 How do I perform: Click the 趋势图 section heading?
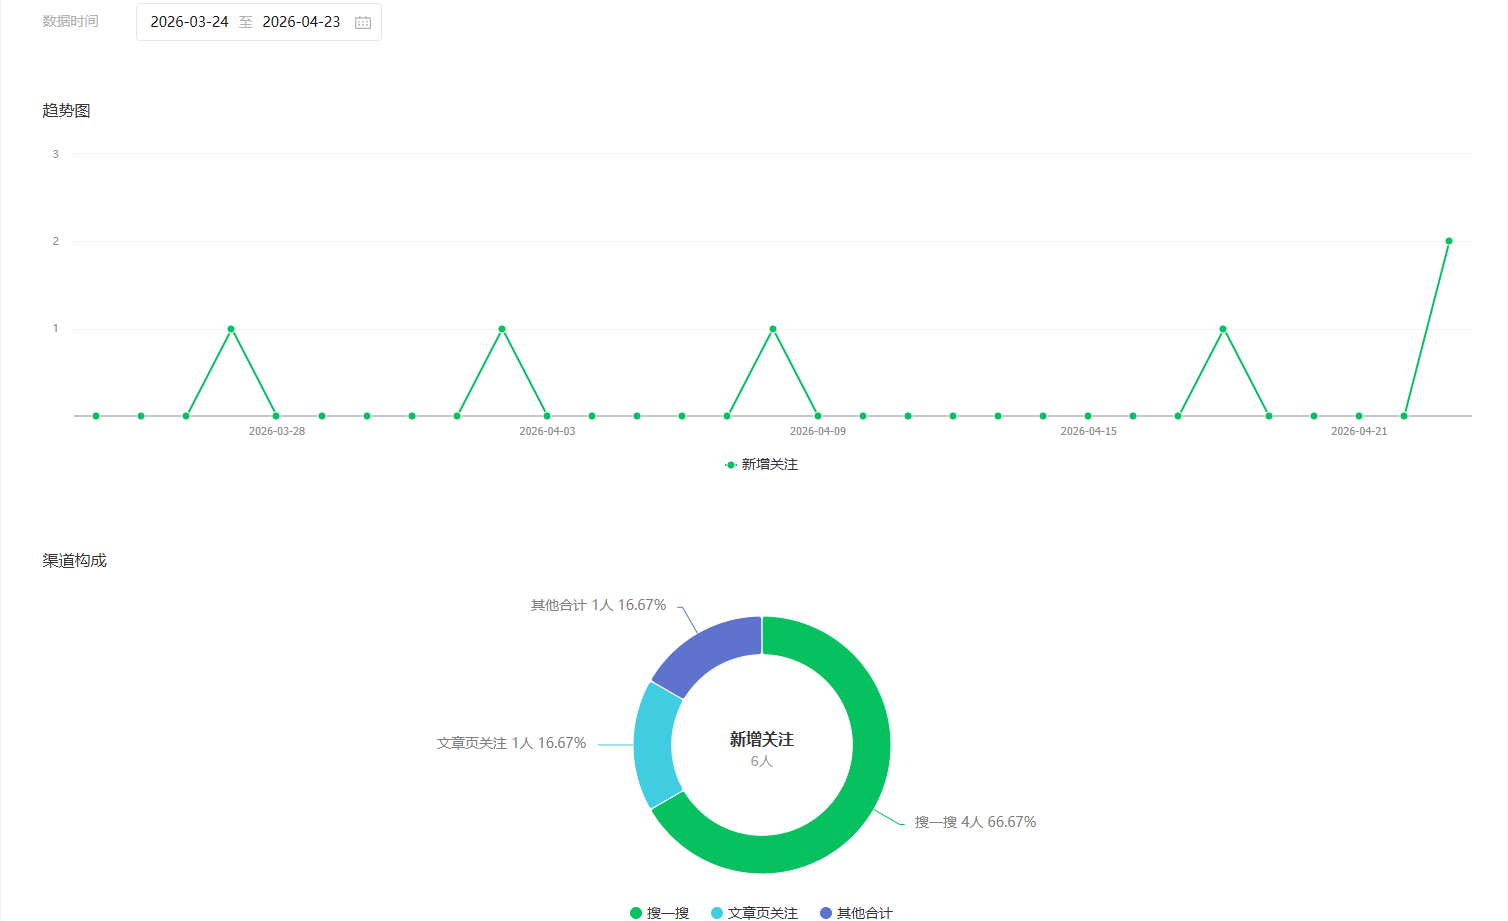click(66, 110)
